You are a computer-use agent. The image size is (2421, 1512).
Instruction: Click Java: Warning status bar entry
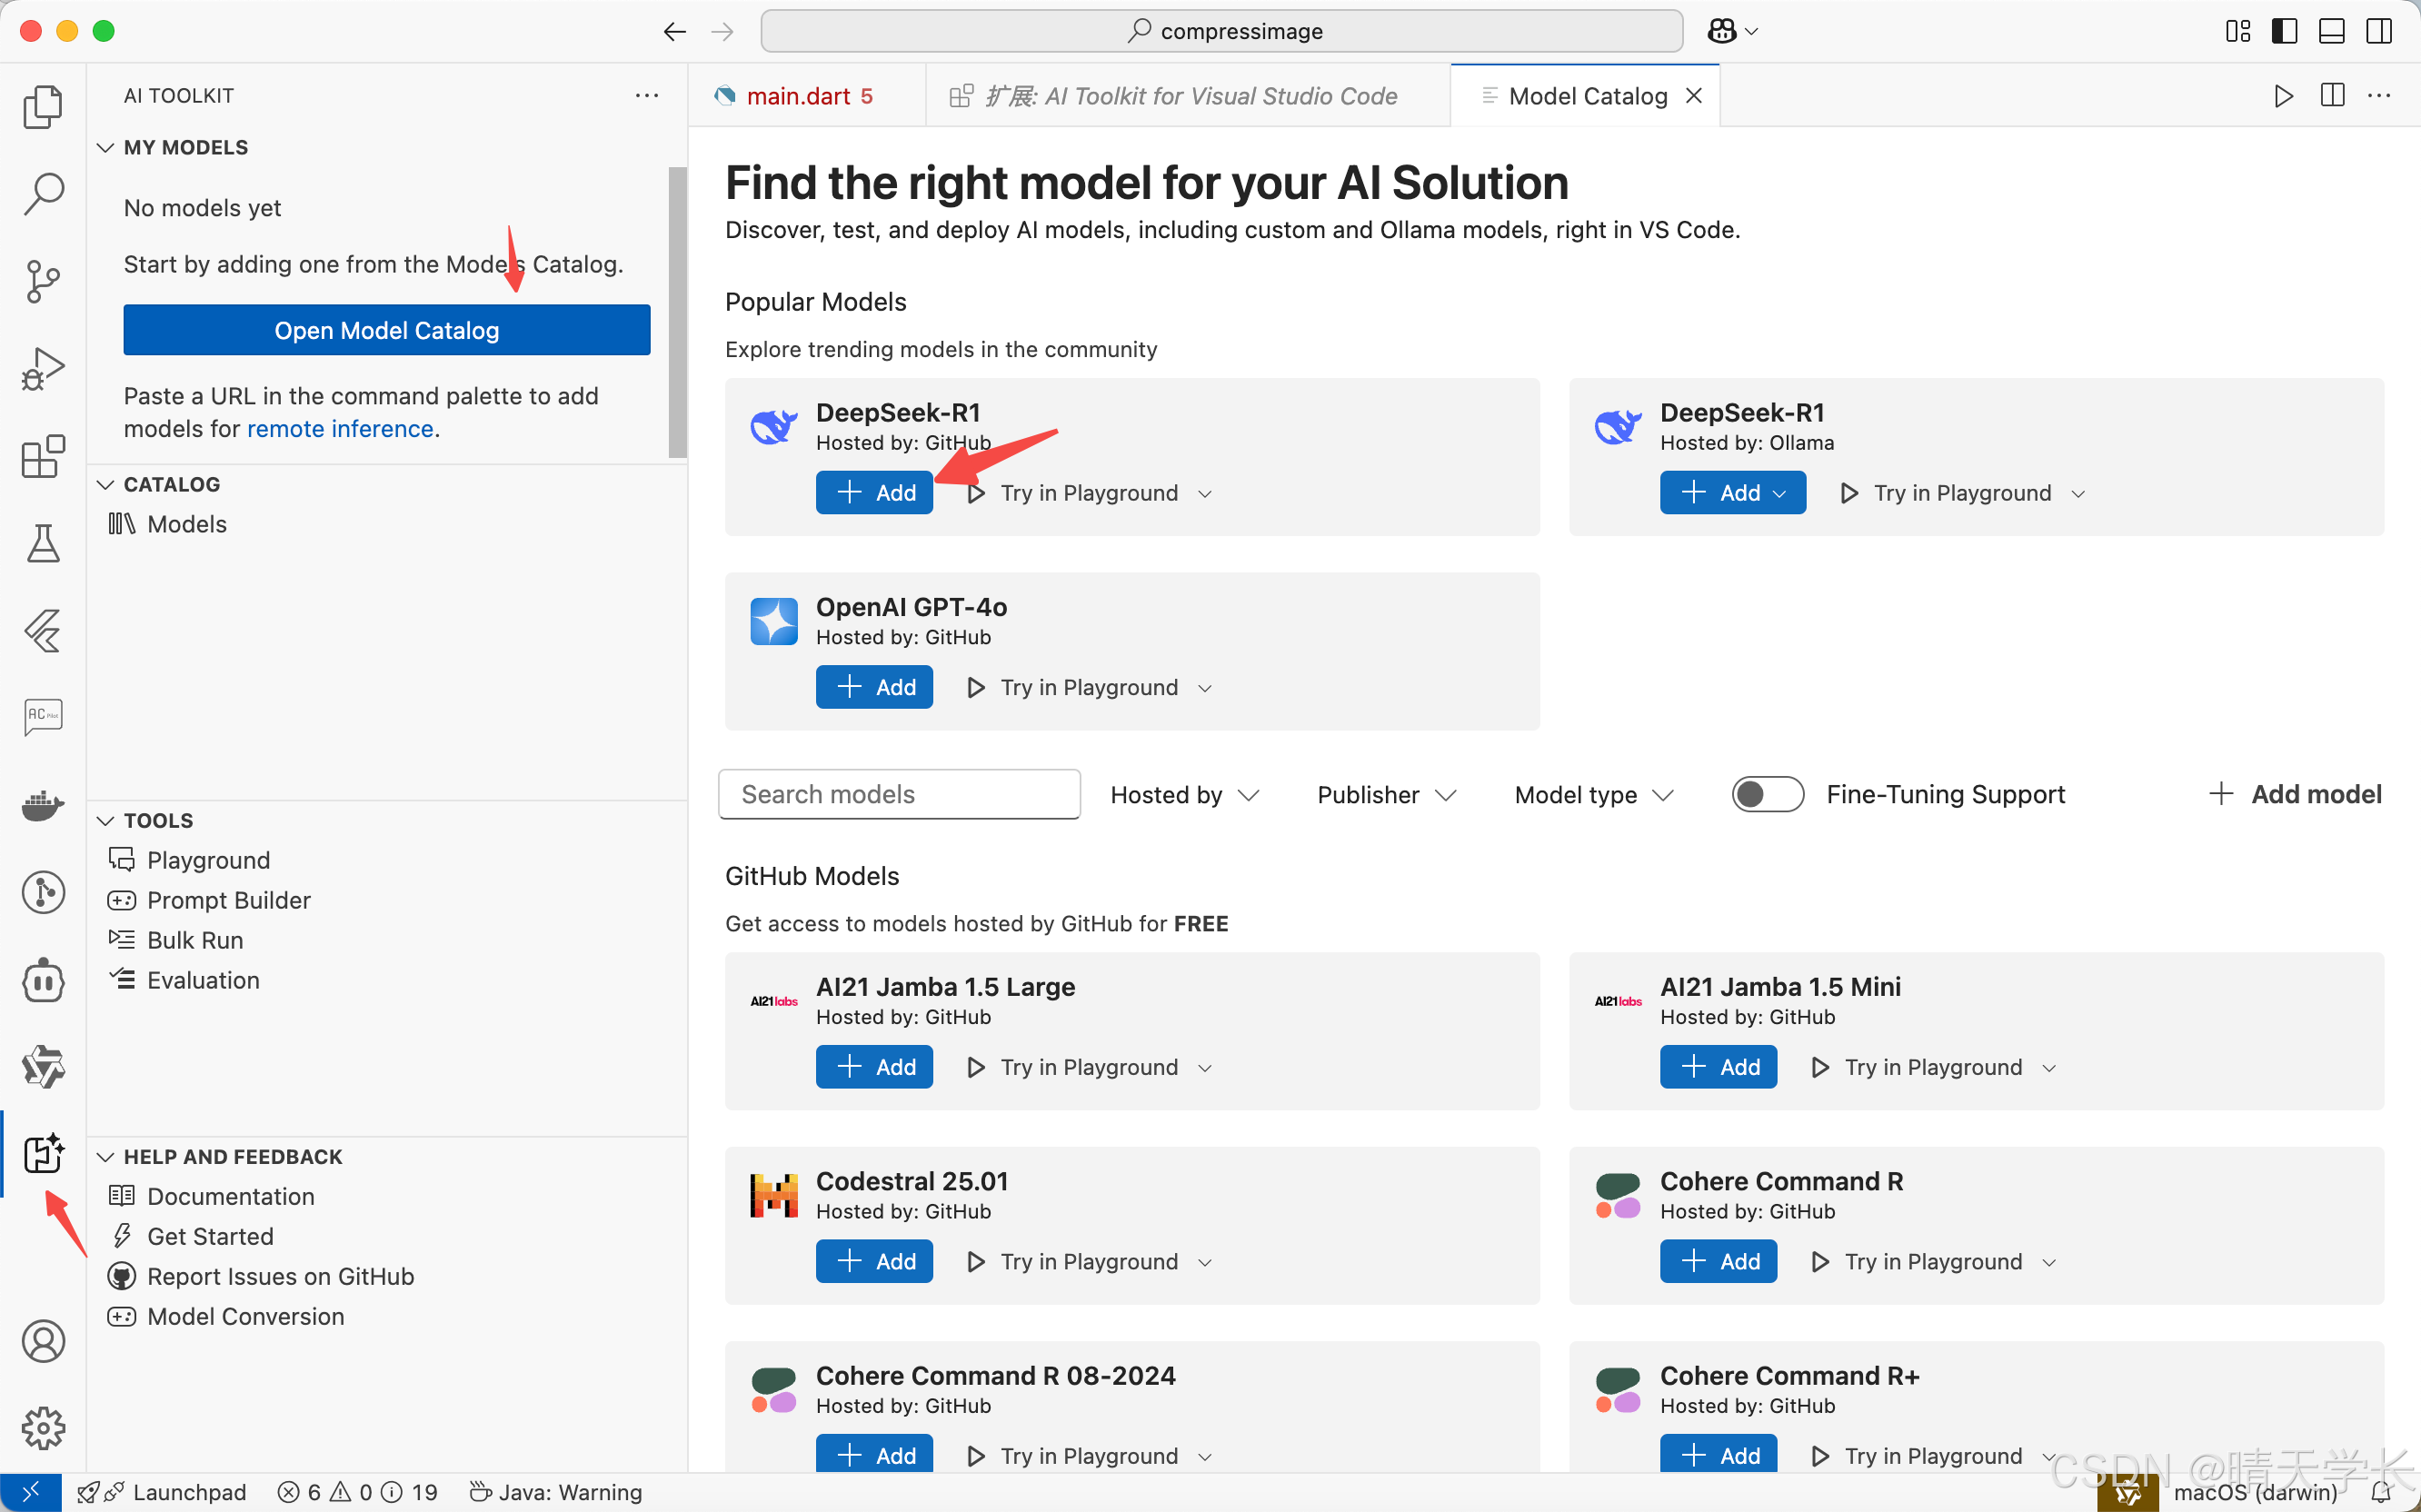[556, 1493]
